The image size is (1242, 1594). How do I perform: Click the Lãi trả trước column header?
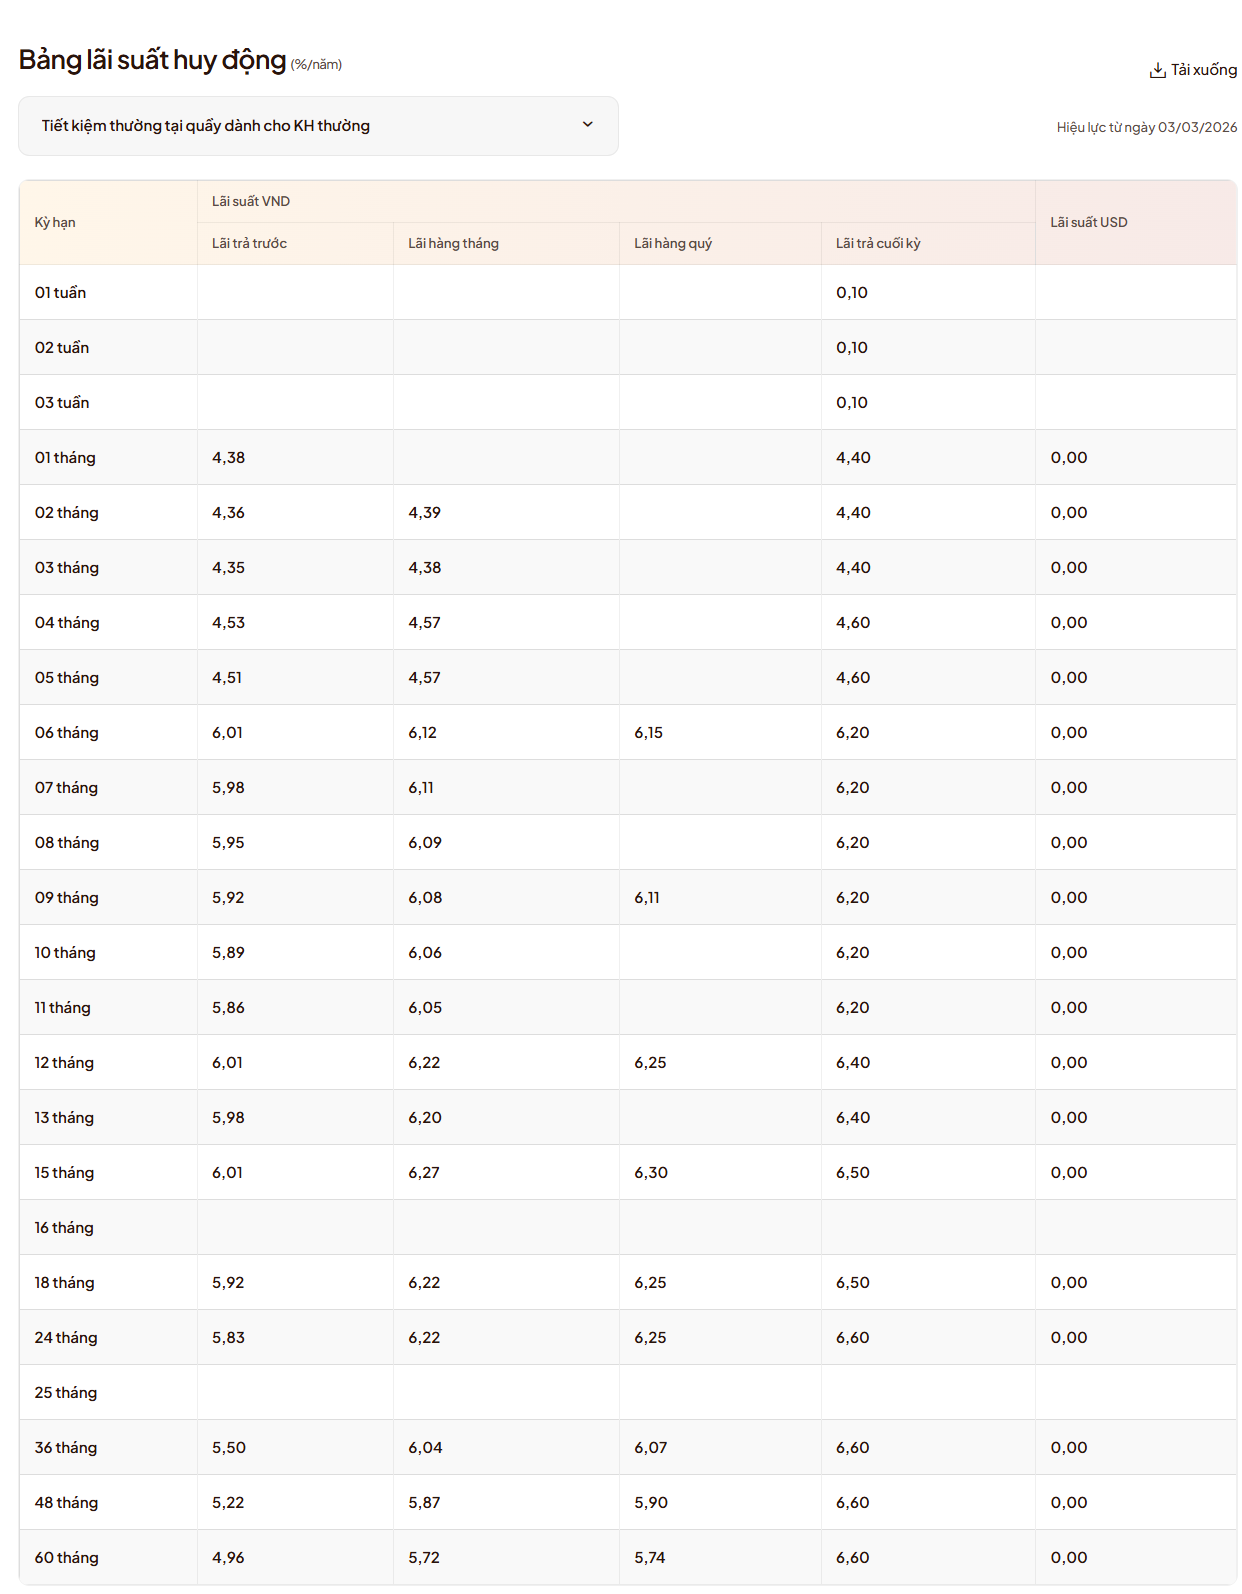click(x=249, y=243)
